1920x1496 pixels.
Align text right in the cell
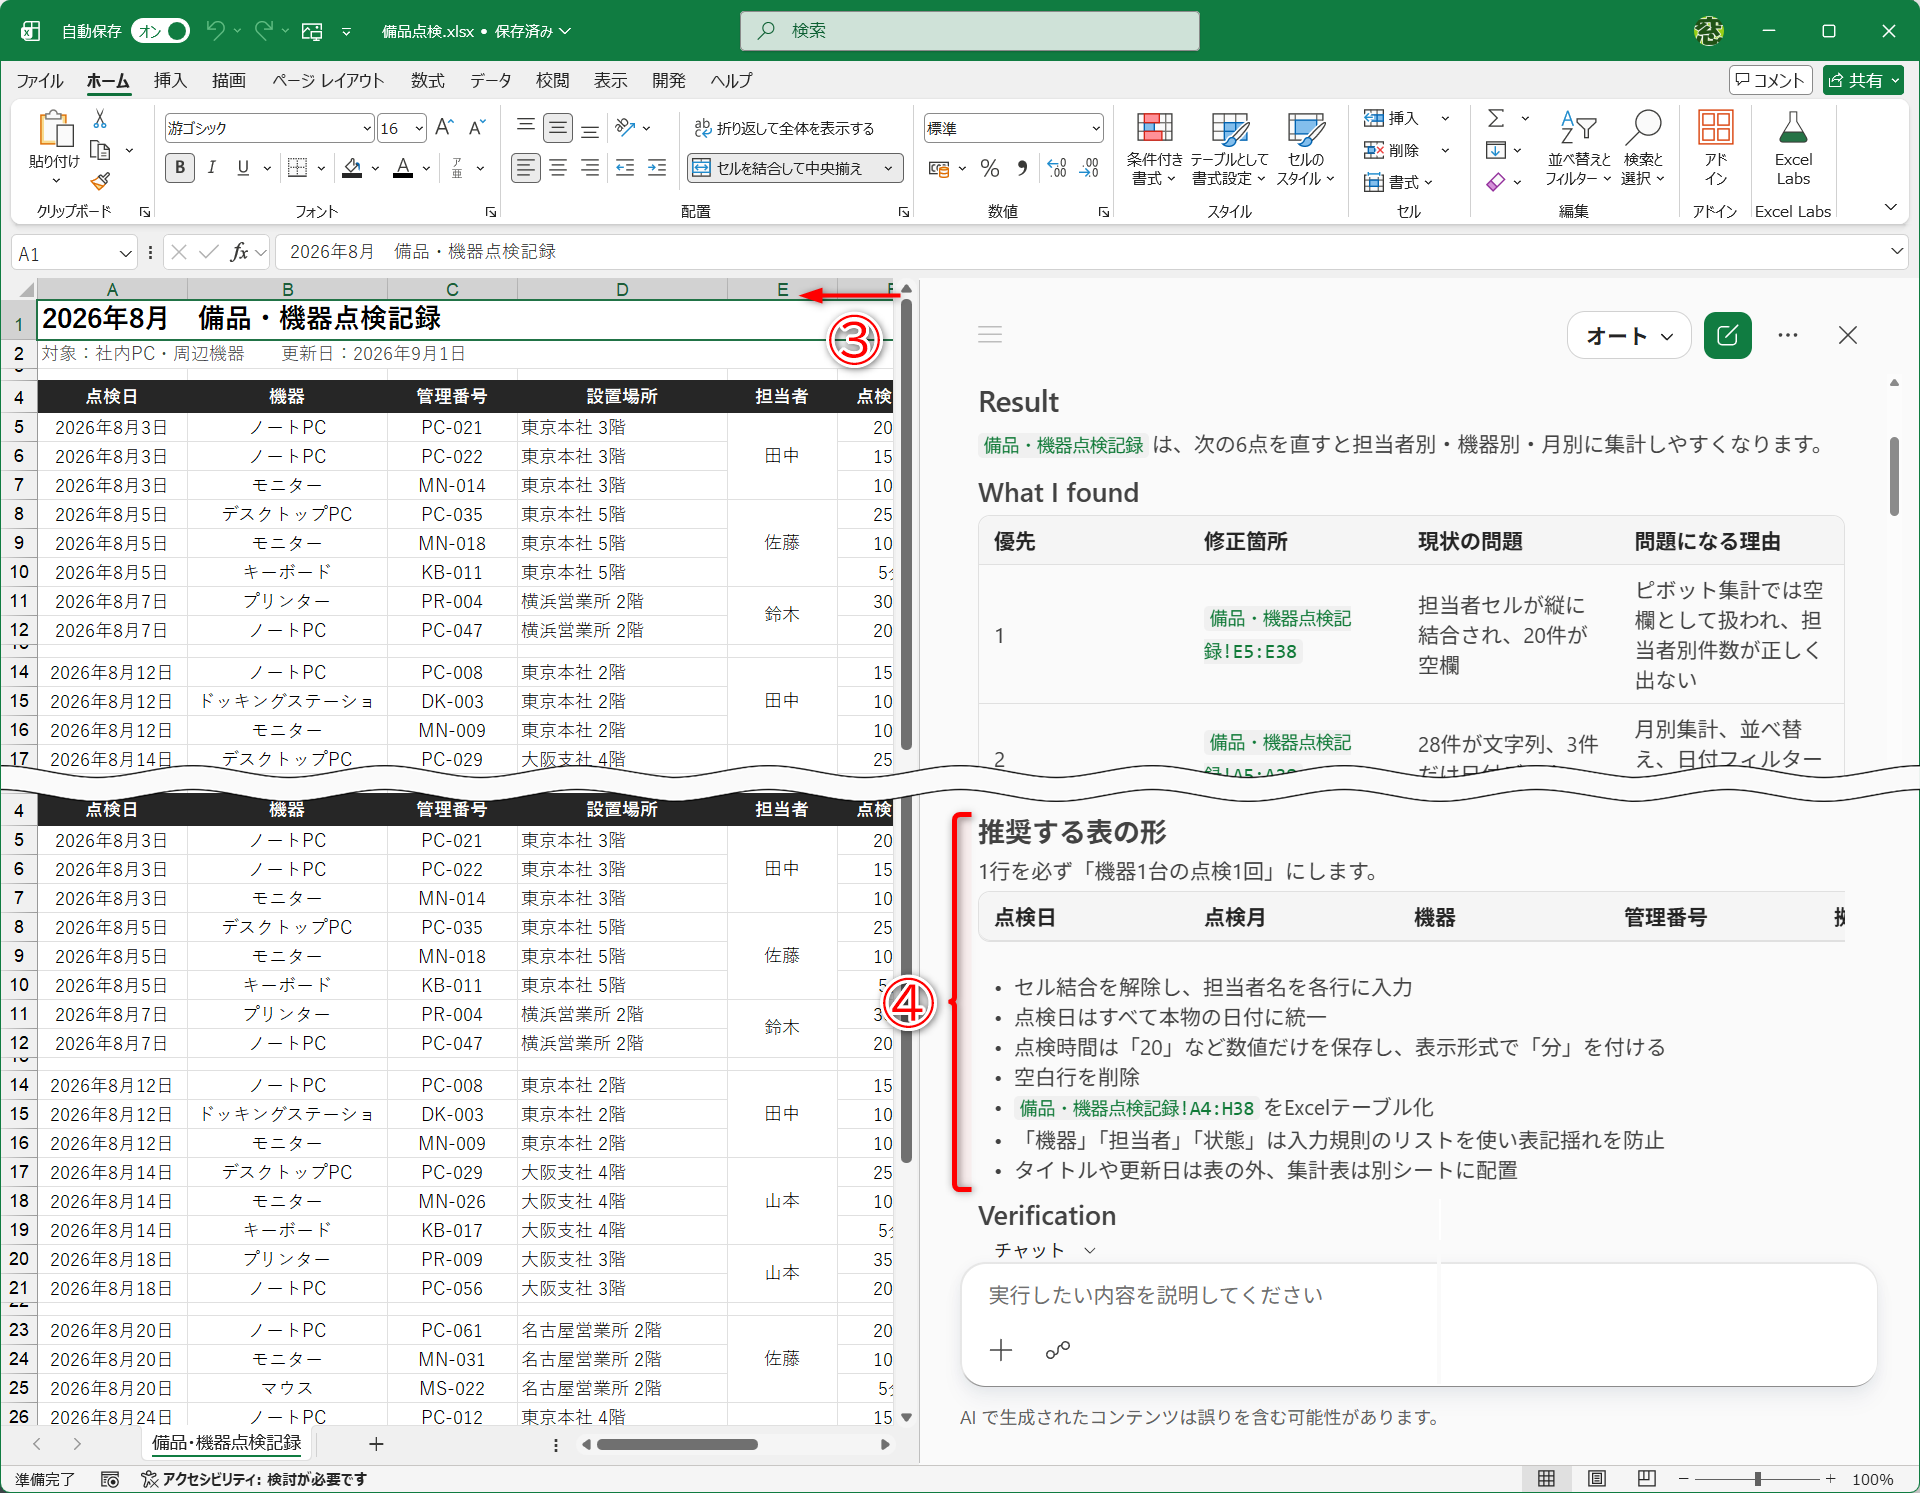click(x=590, y=168)
